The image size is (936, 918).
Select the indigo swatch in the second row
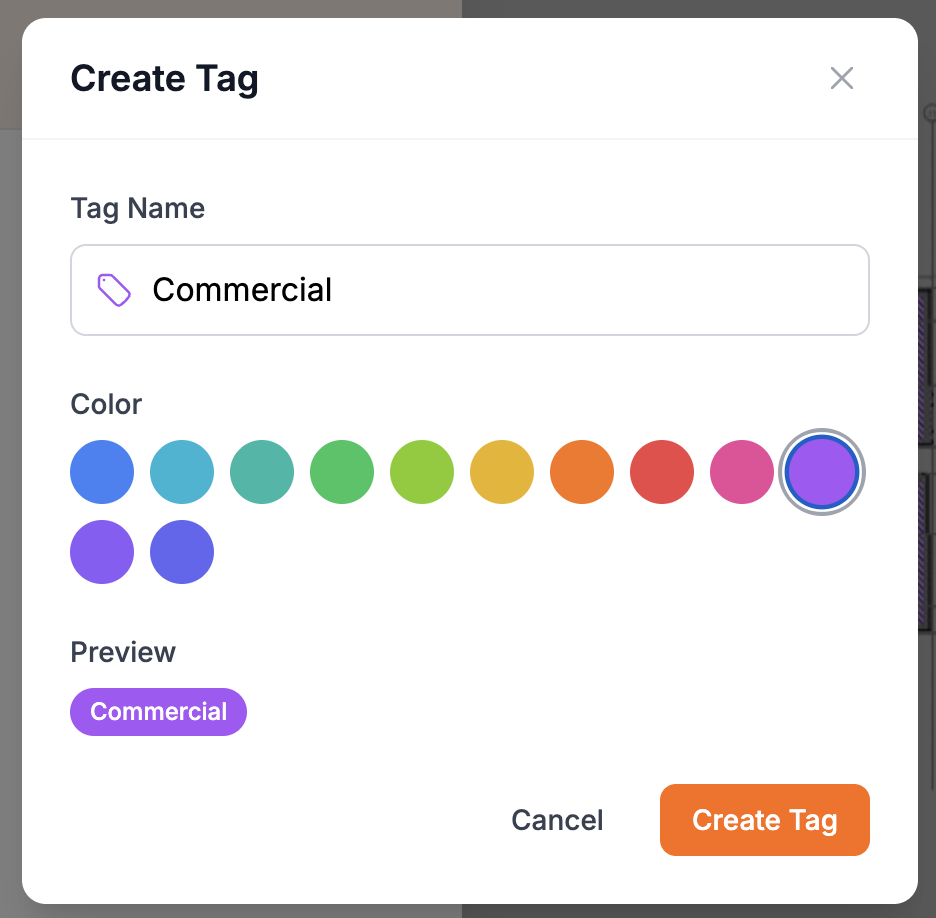(181, 551)
